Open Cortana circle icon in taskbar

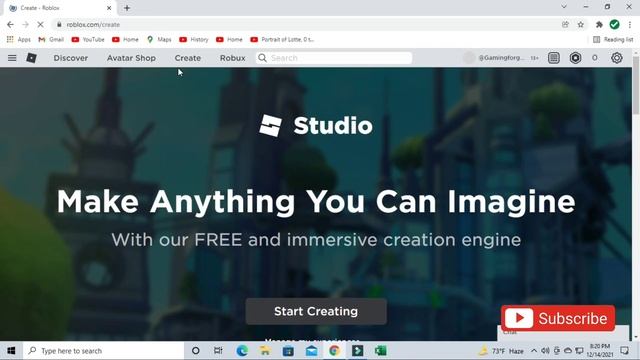coord(196,351)
